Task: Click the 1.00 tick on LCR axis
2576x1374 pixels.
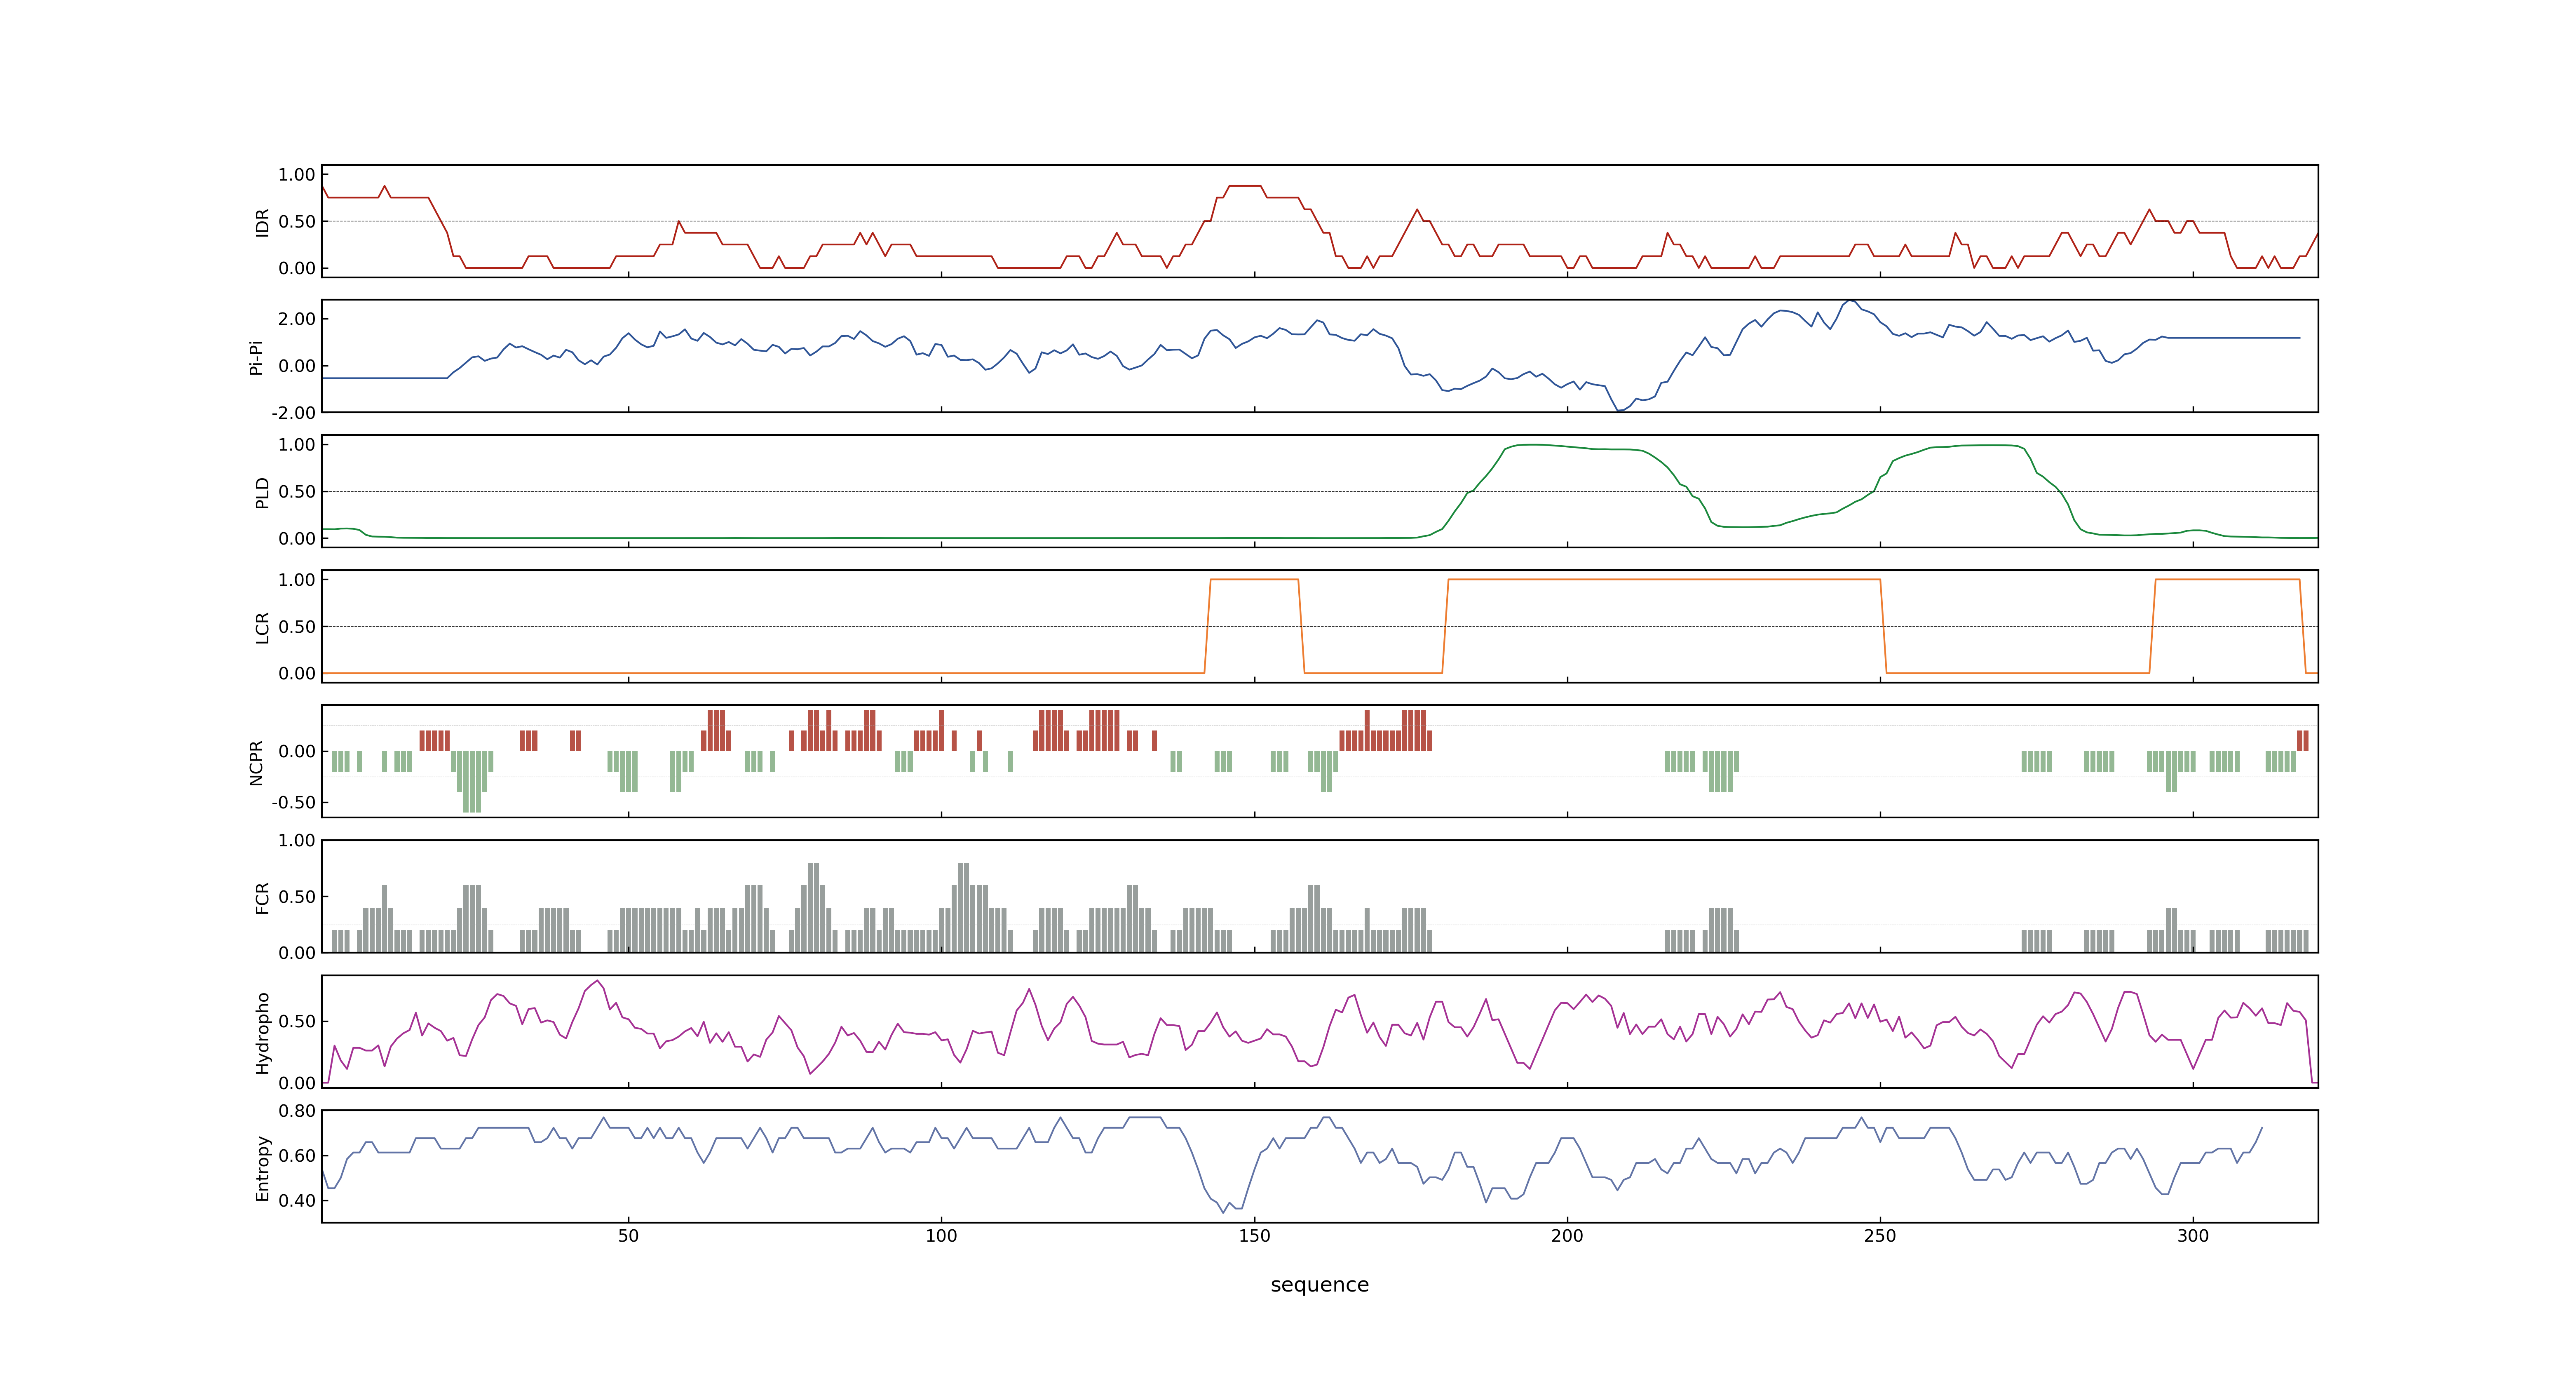Action: [x=297, y=580]
